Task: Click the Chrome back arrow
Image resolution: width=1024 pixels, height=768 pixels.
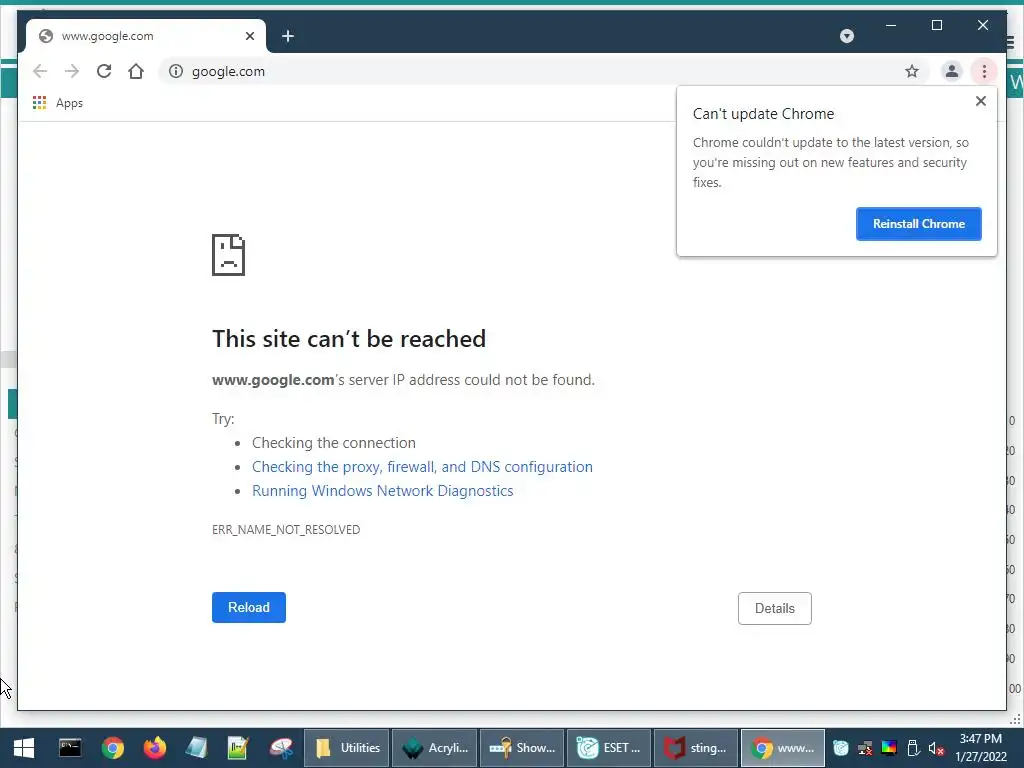Action: pos(40,71)
